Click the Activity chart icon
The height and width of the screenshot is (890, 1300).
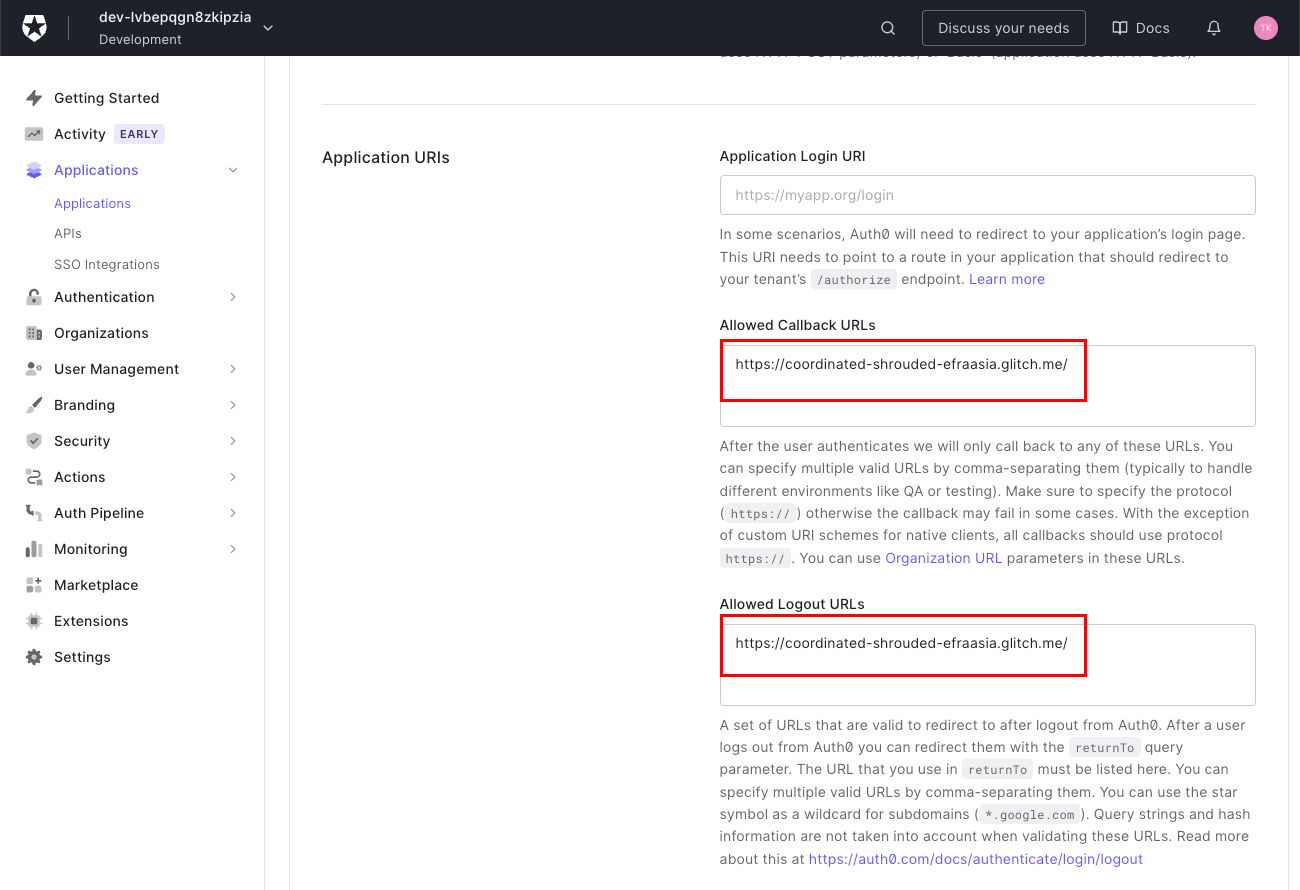[34, 134]
